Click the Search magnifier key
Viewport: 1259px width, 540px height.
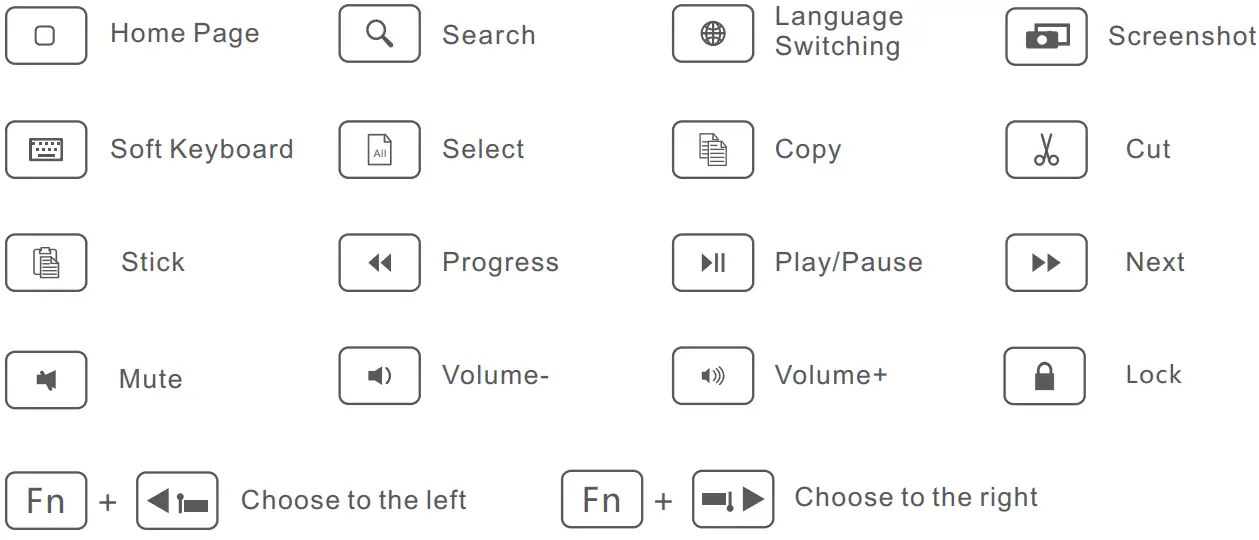pos(379,35)
